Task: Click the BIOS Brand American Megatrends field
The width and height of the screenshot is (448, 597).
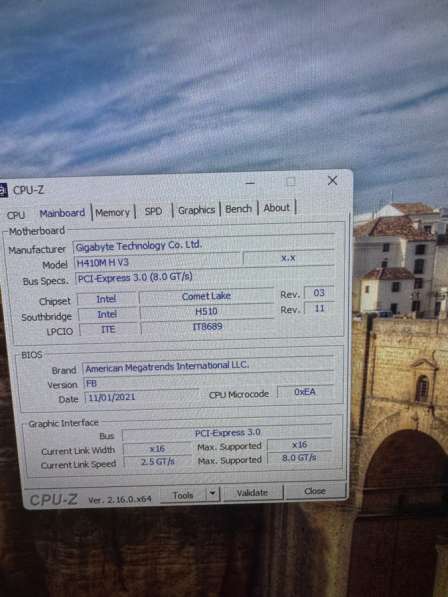Action: 209,366
